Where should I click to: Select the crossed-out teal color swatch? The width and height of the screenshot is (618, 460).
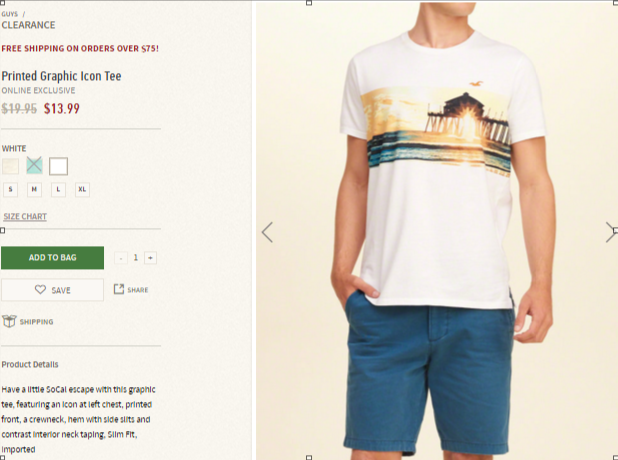(x=34, y=165)
